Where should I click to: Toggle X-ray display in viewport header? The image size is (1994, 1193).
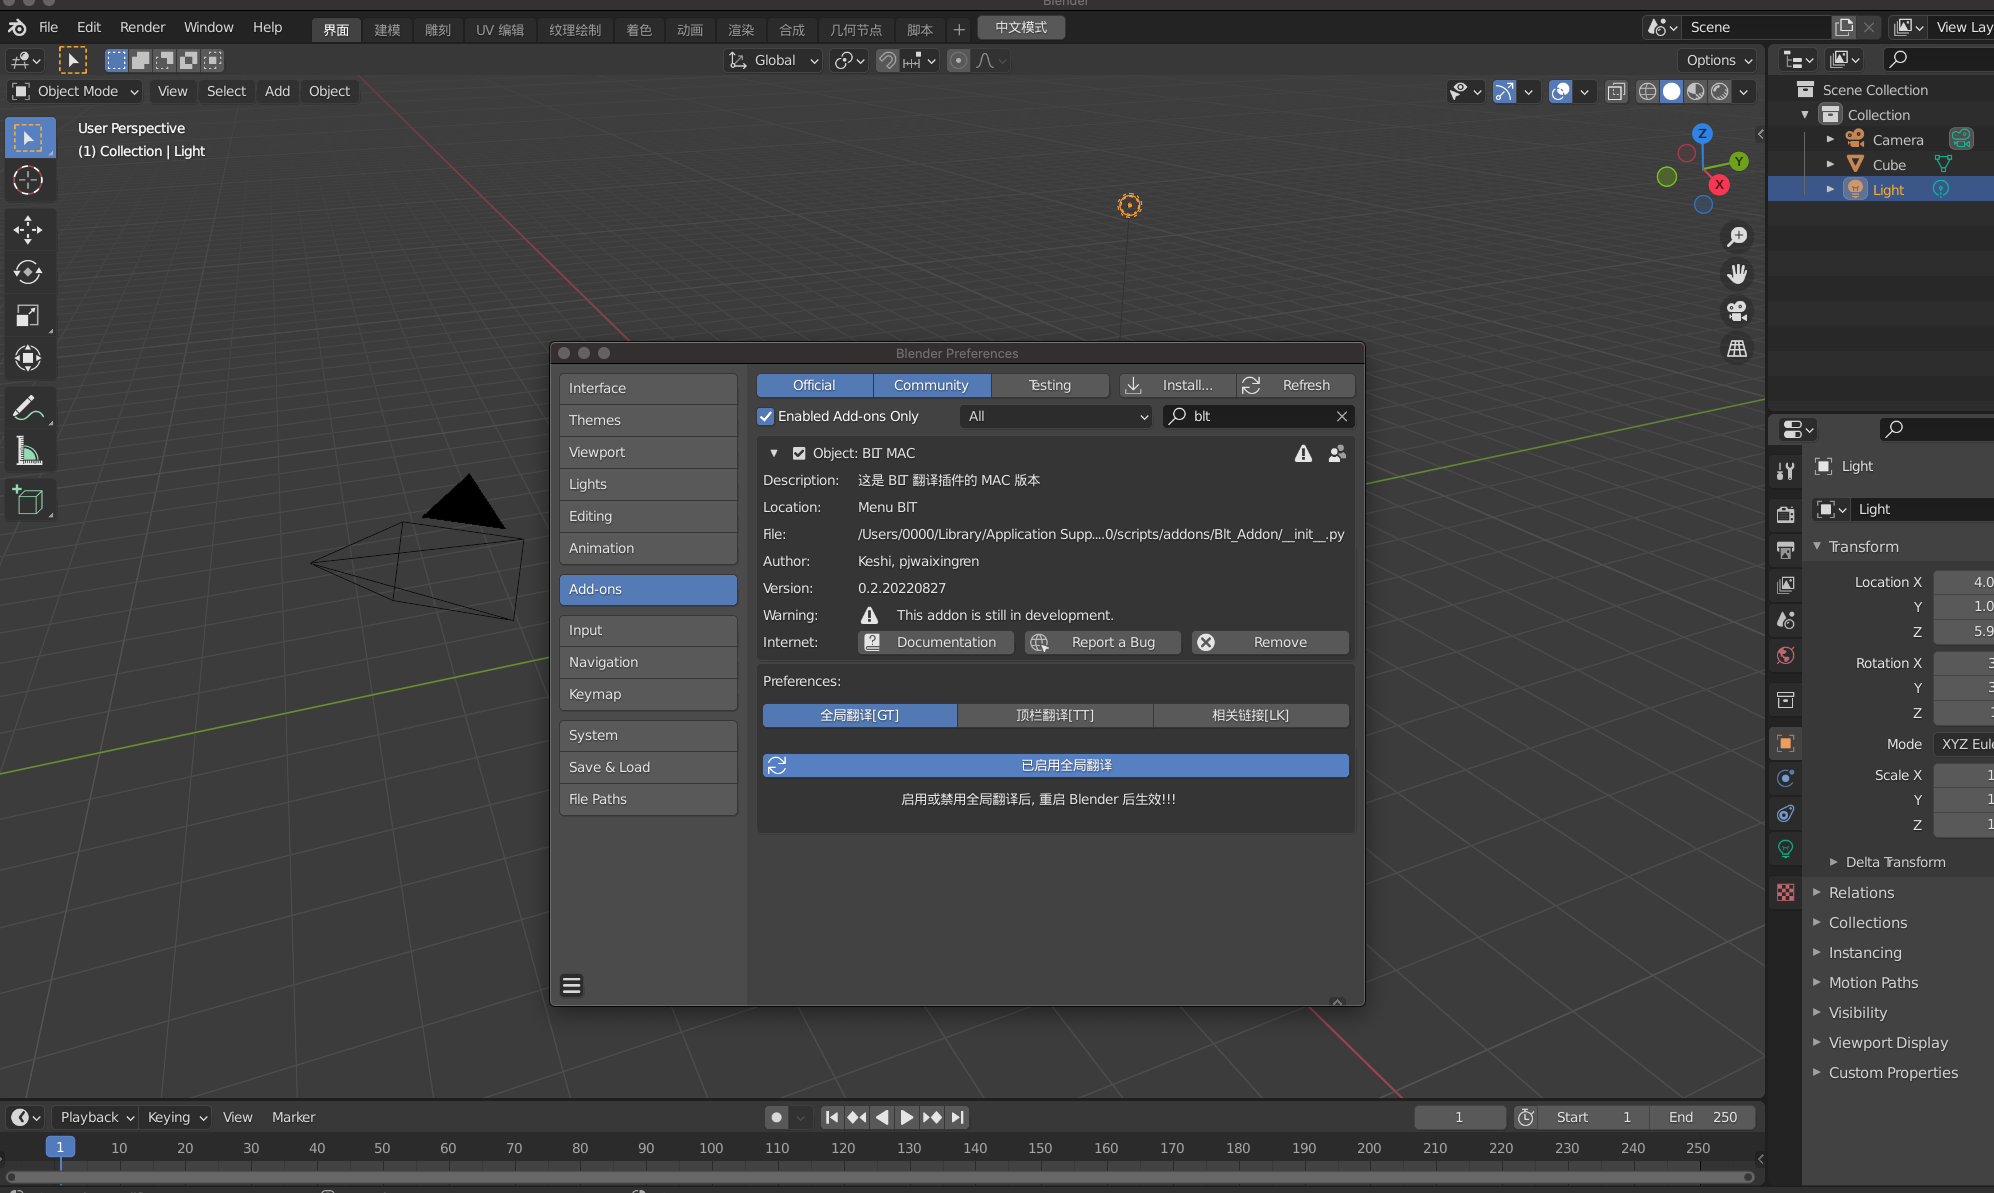pos(1616,91)
